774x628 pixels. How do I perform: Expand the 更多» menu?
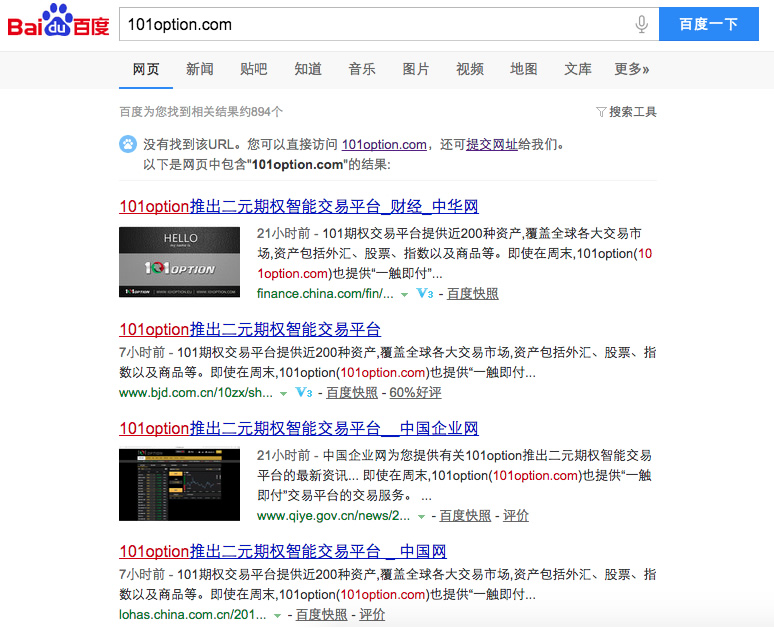[x=632, y=69]
